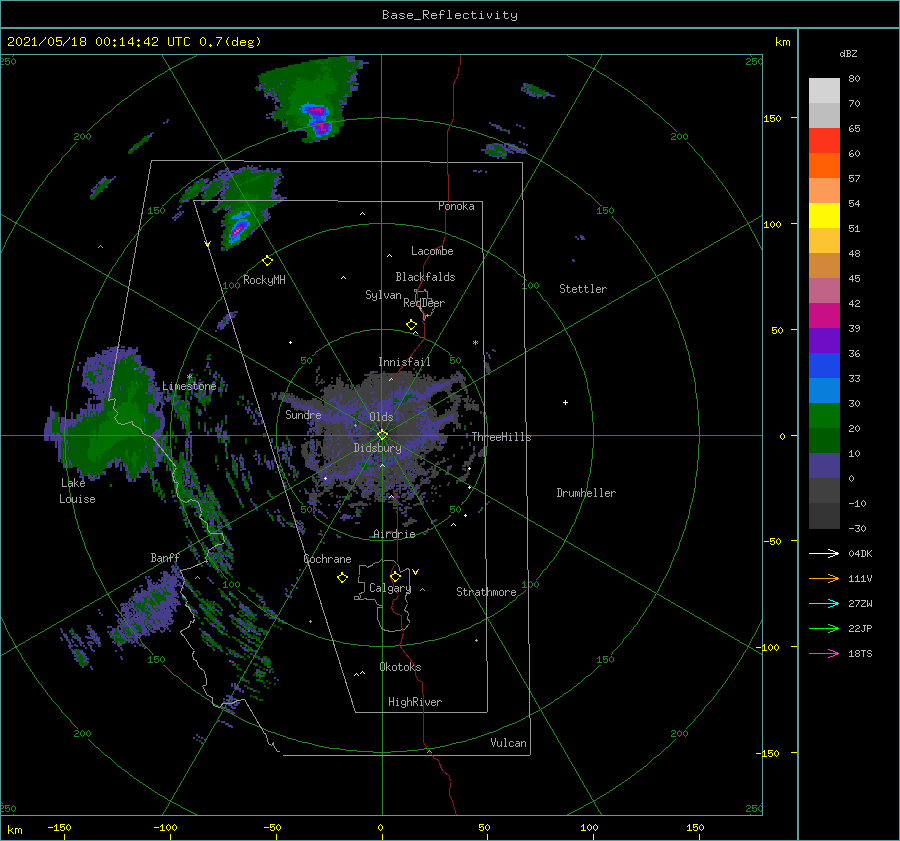
Task: Click the ThreeHills label
Action: tap(502, 437)
